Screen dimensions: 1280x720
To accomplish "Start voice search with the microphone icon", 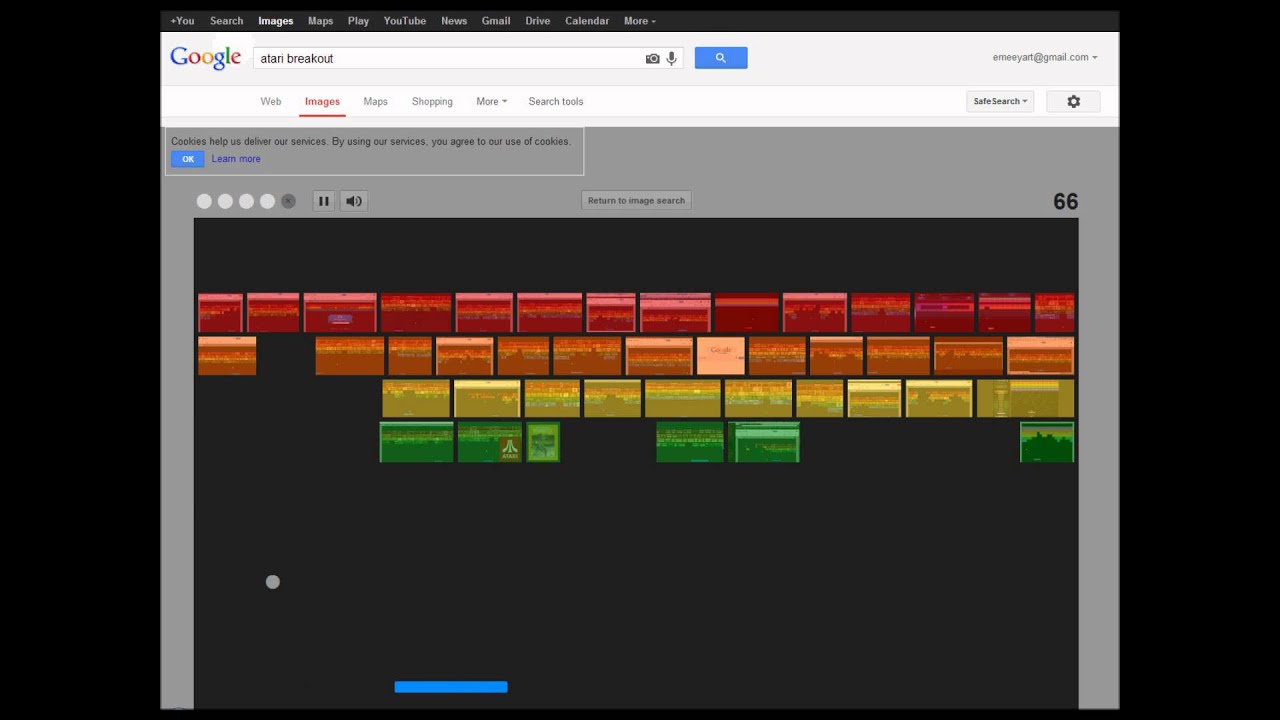I will [x=672, y=59].
